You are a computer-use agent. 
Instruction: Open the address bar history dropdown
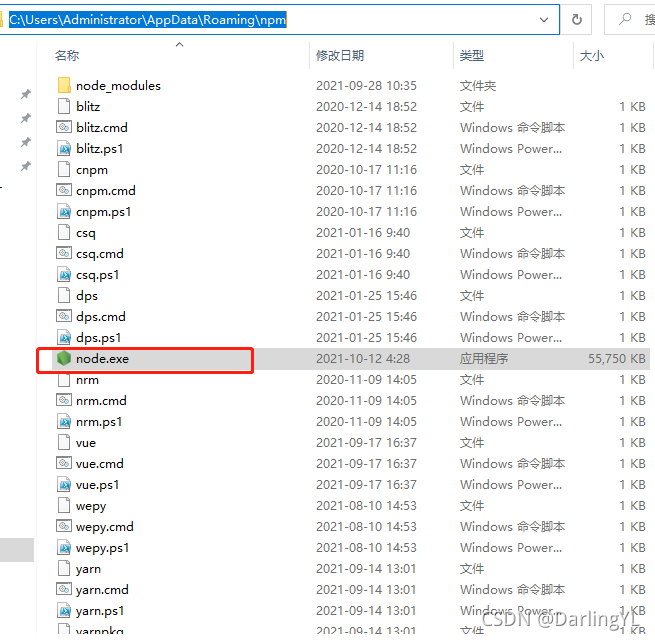coord(543,20)
